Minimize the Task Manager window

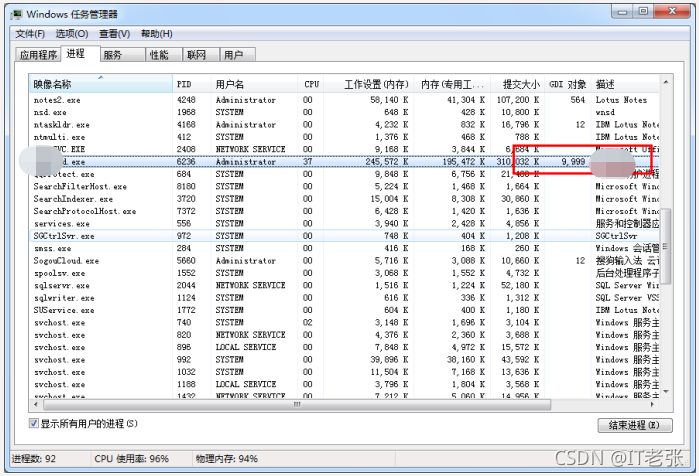(x=622, y=12)
